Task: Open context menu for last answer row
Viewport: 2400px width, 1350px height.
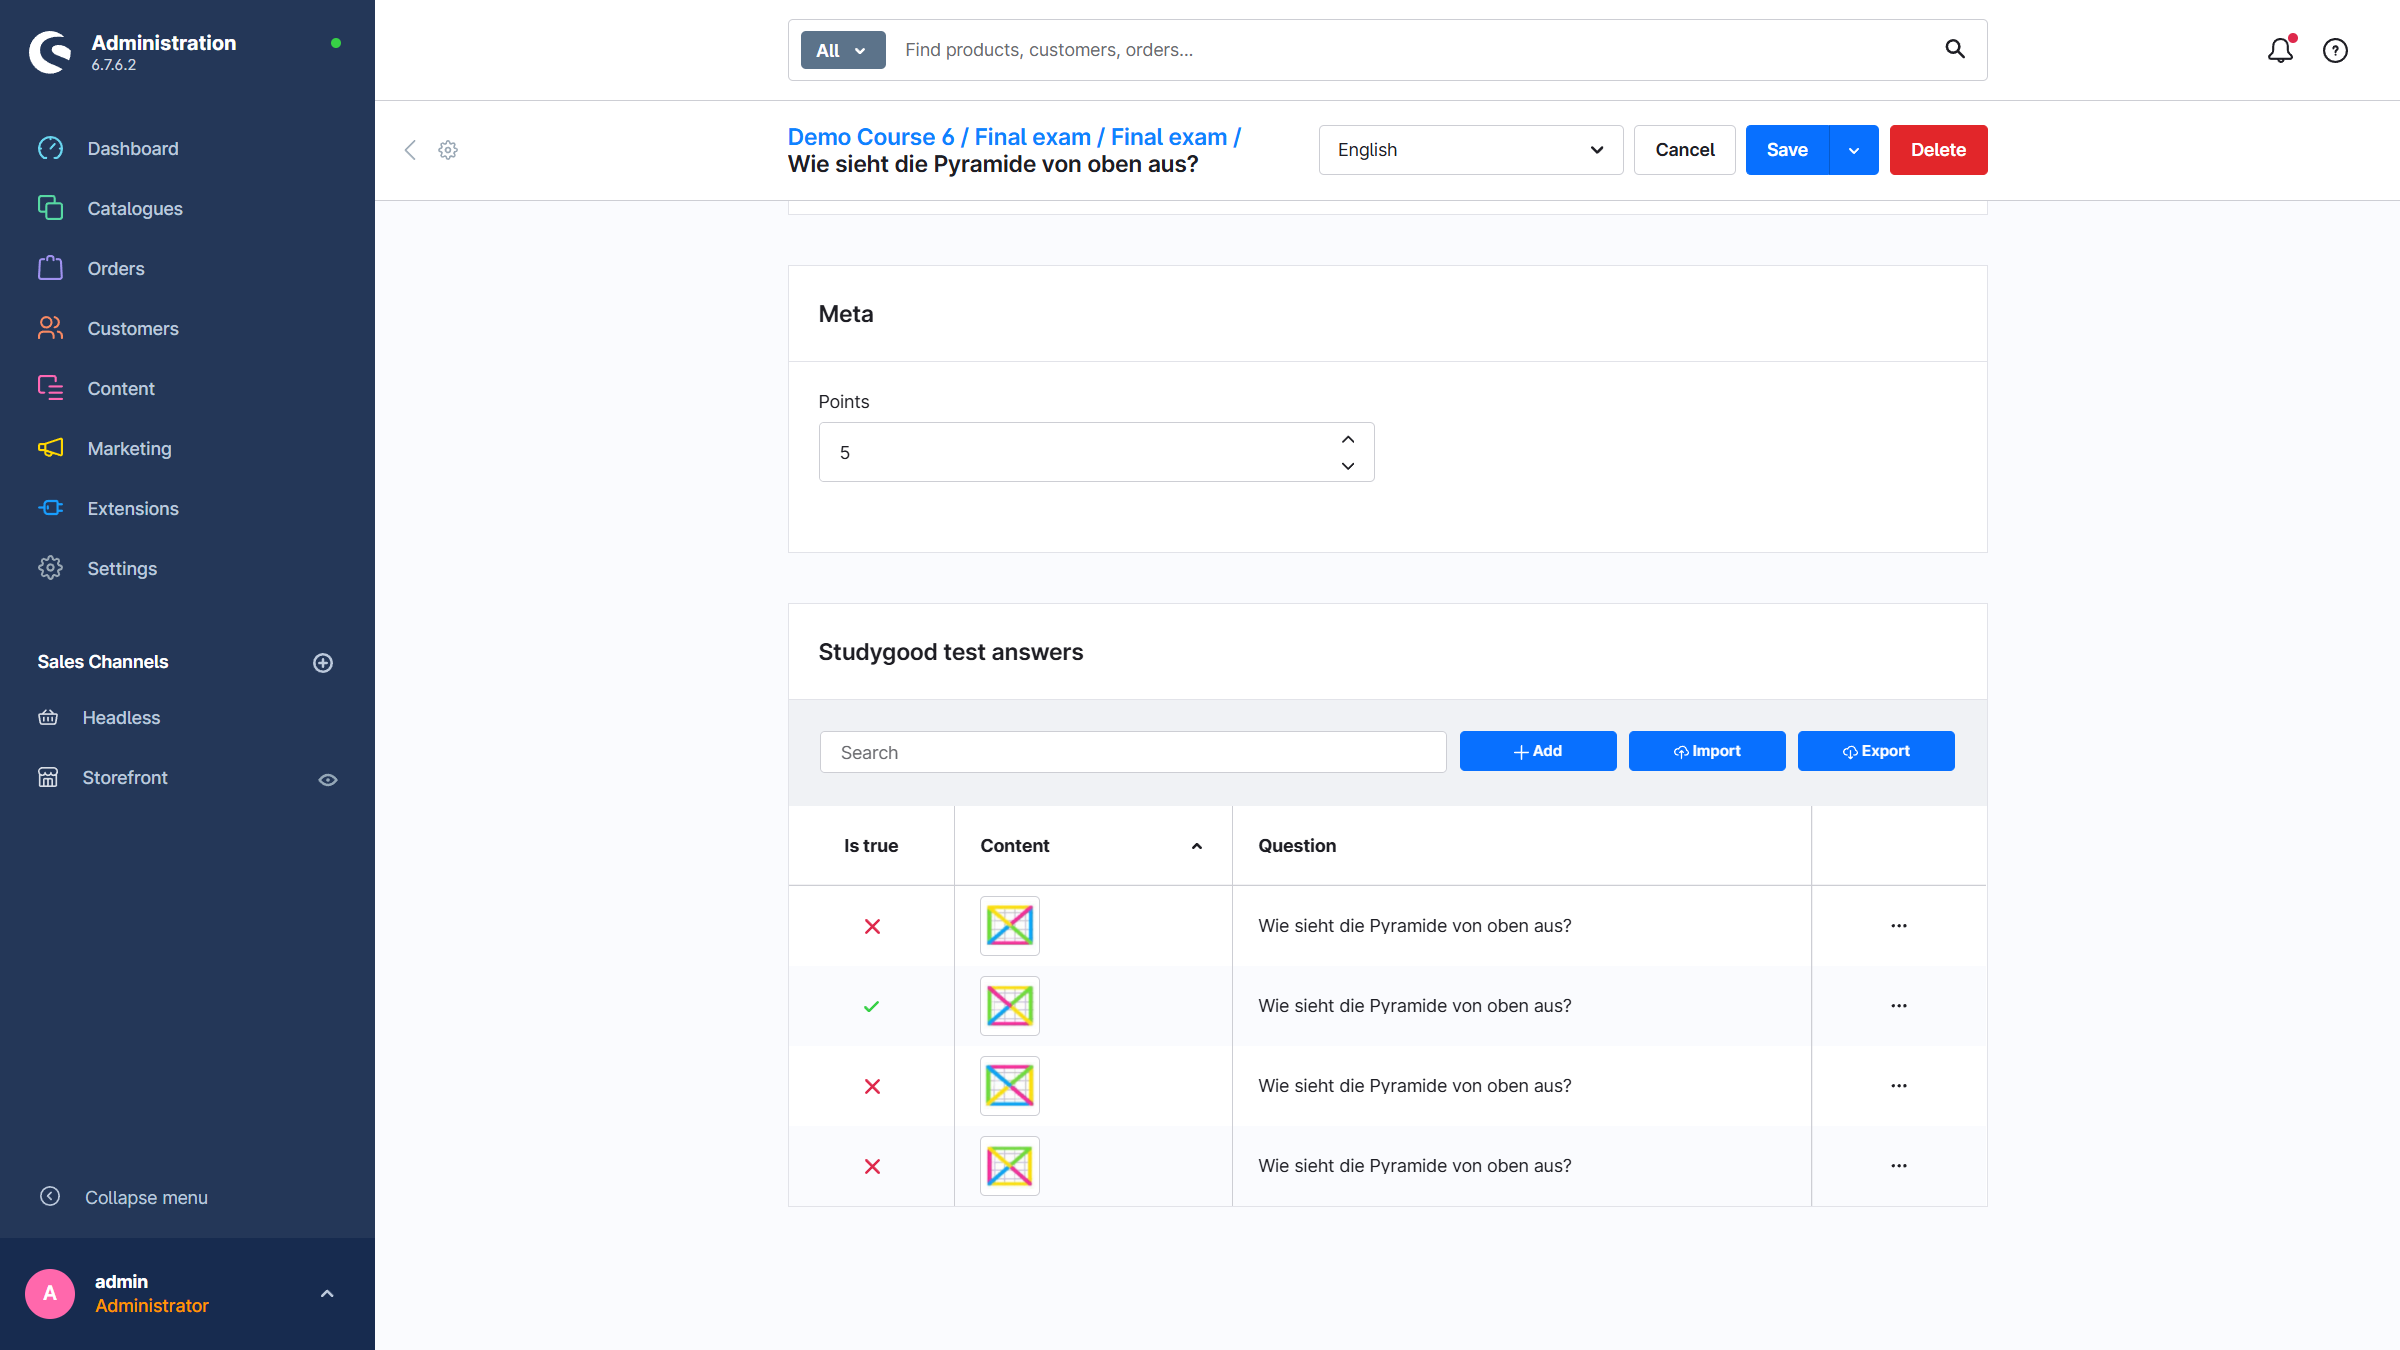Action: coord(1899,1166)
